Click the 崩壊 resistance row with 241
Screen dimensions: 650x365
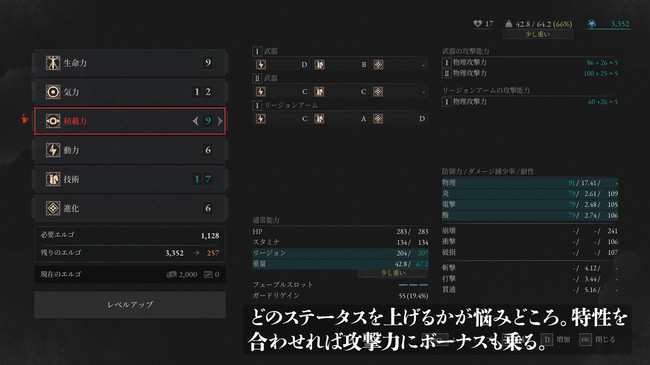530,231
